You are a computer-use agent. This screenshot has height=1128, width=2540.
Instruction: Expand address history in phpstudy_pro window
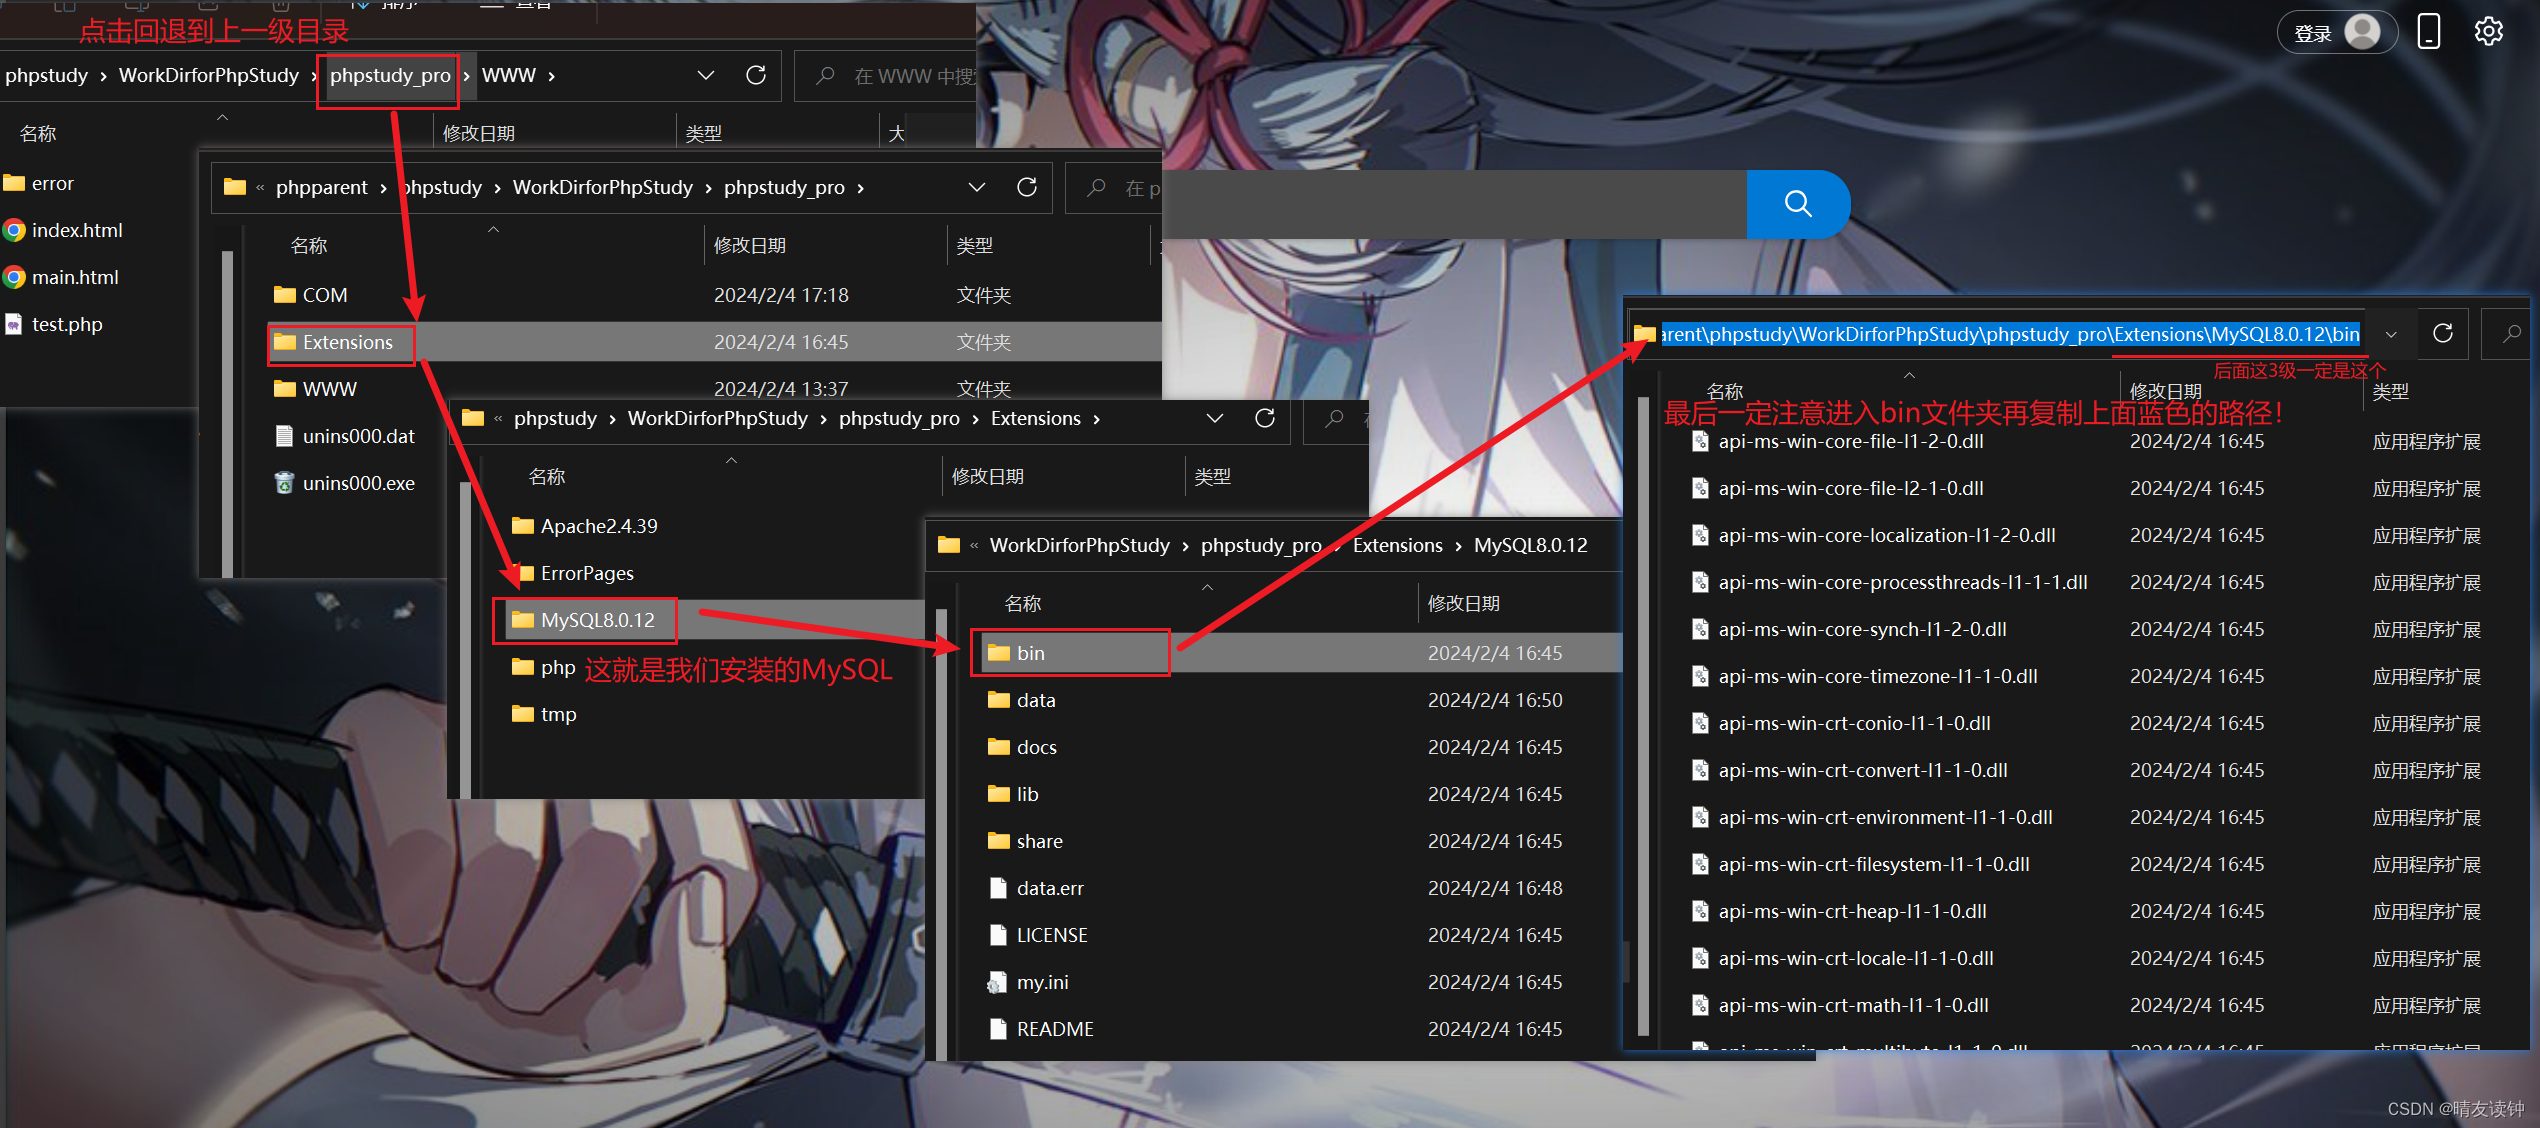tap(977, 187)
